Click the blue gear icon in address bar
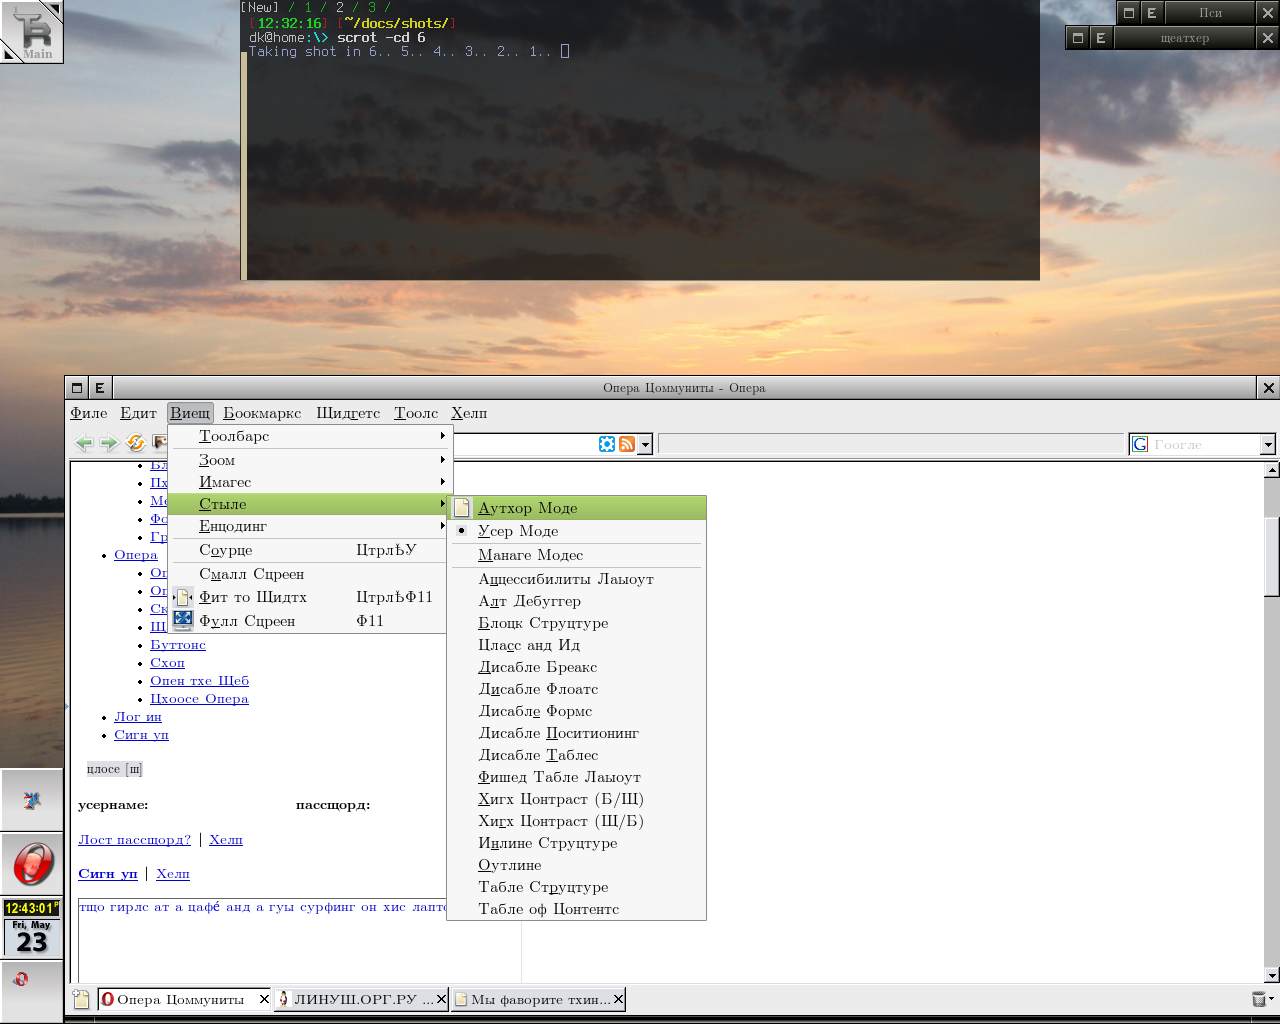The height and width of the screenshot is (1024, 1280). 607,444
